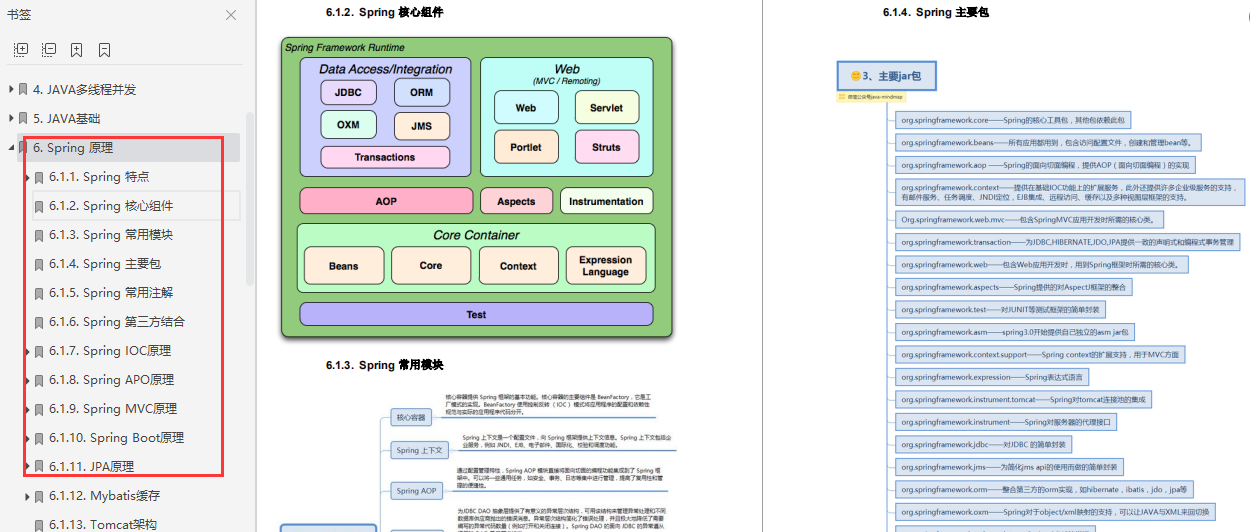1250x532 pixels.
Task: Click the 书签 panel title
Action: coord(19,15)
